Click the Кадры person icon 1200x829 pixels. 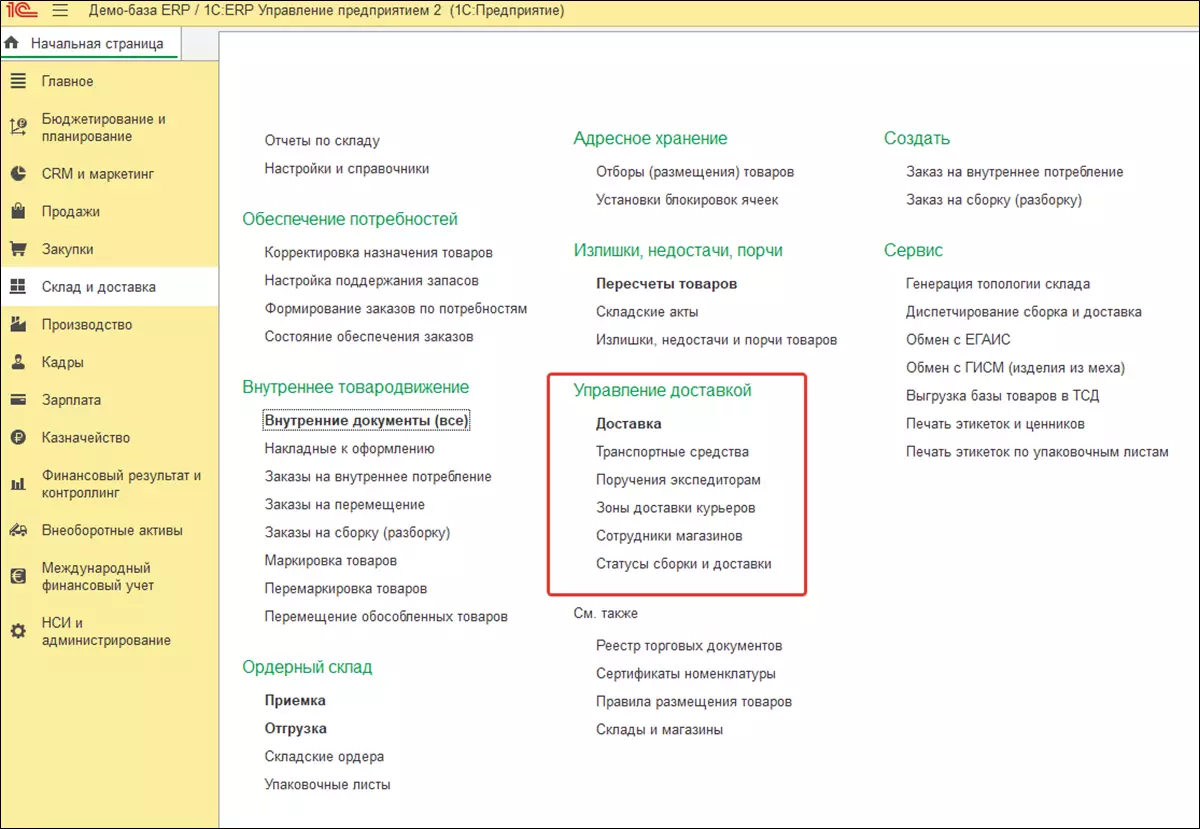pos(18,362)
